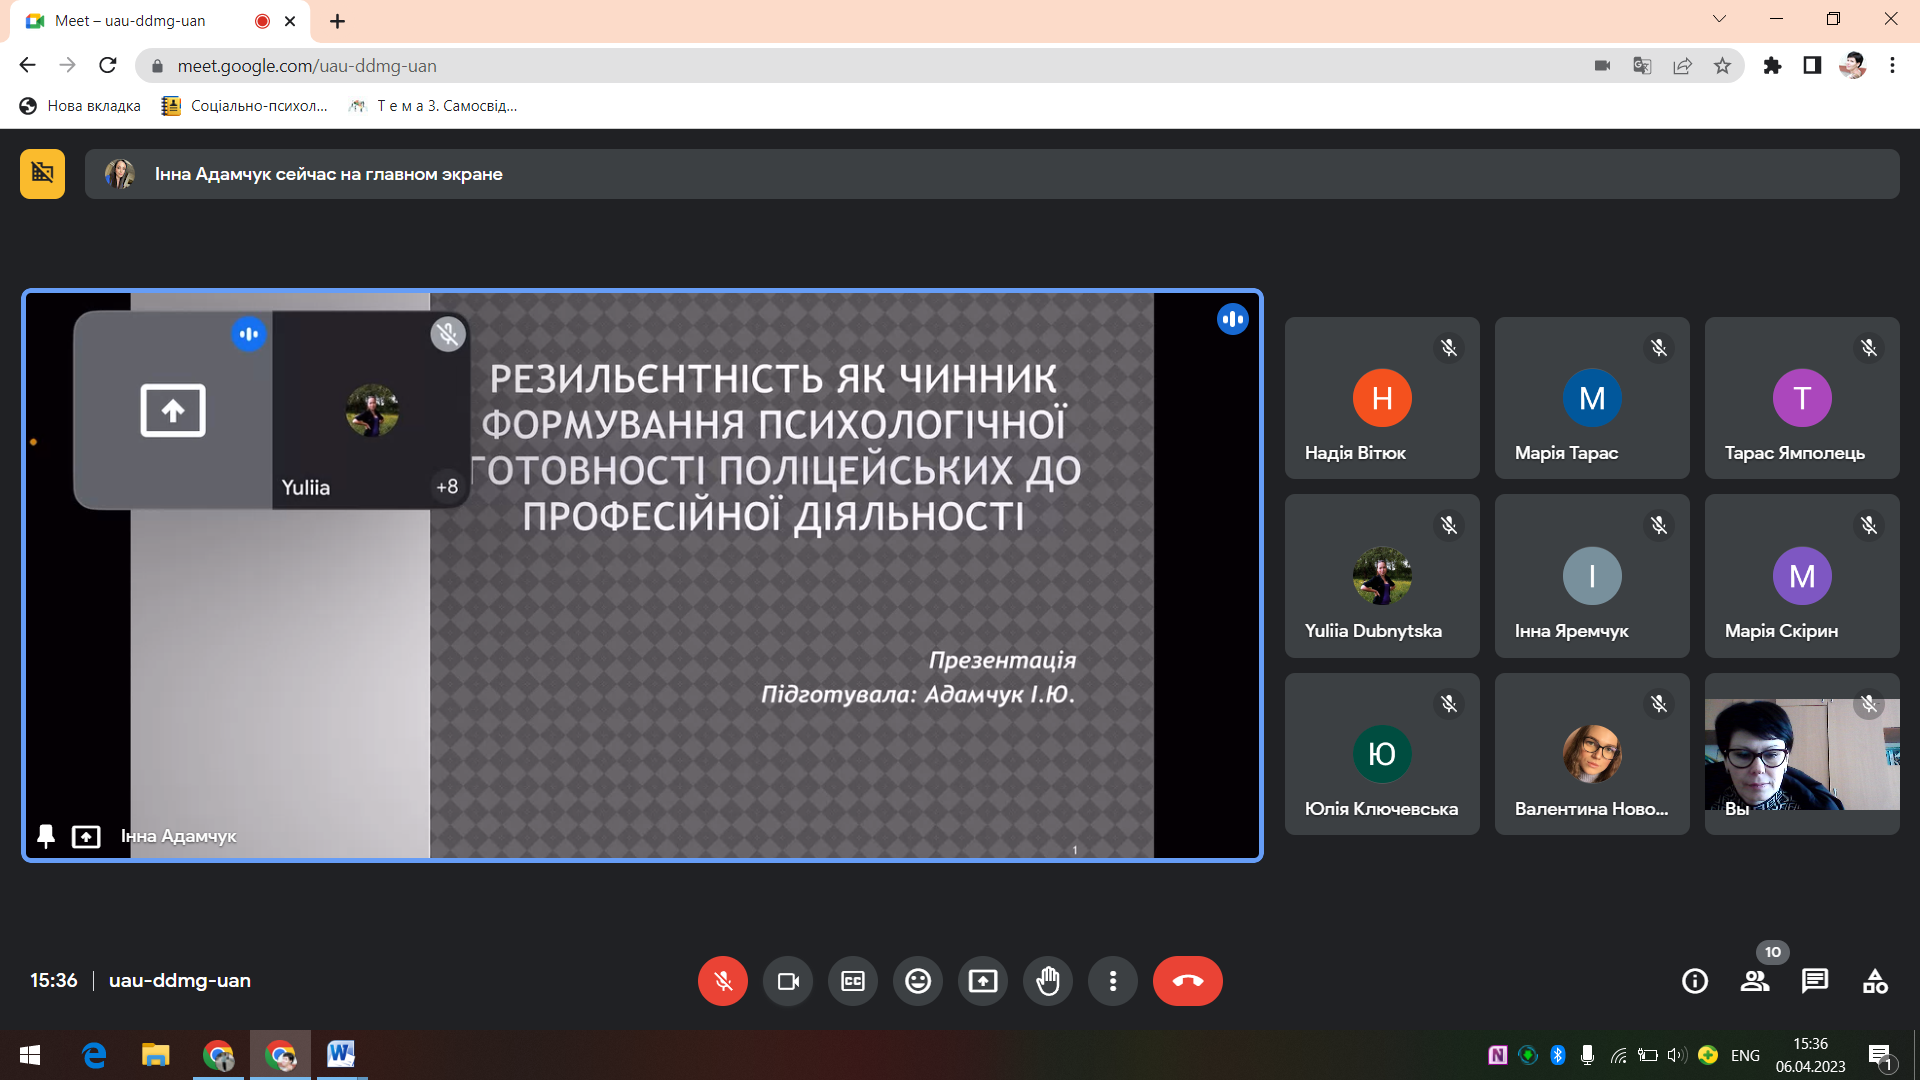
Task: Unmute the microphone in the call controls
Action: tap(722, 981)
